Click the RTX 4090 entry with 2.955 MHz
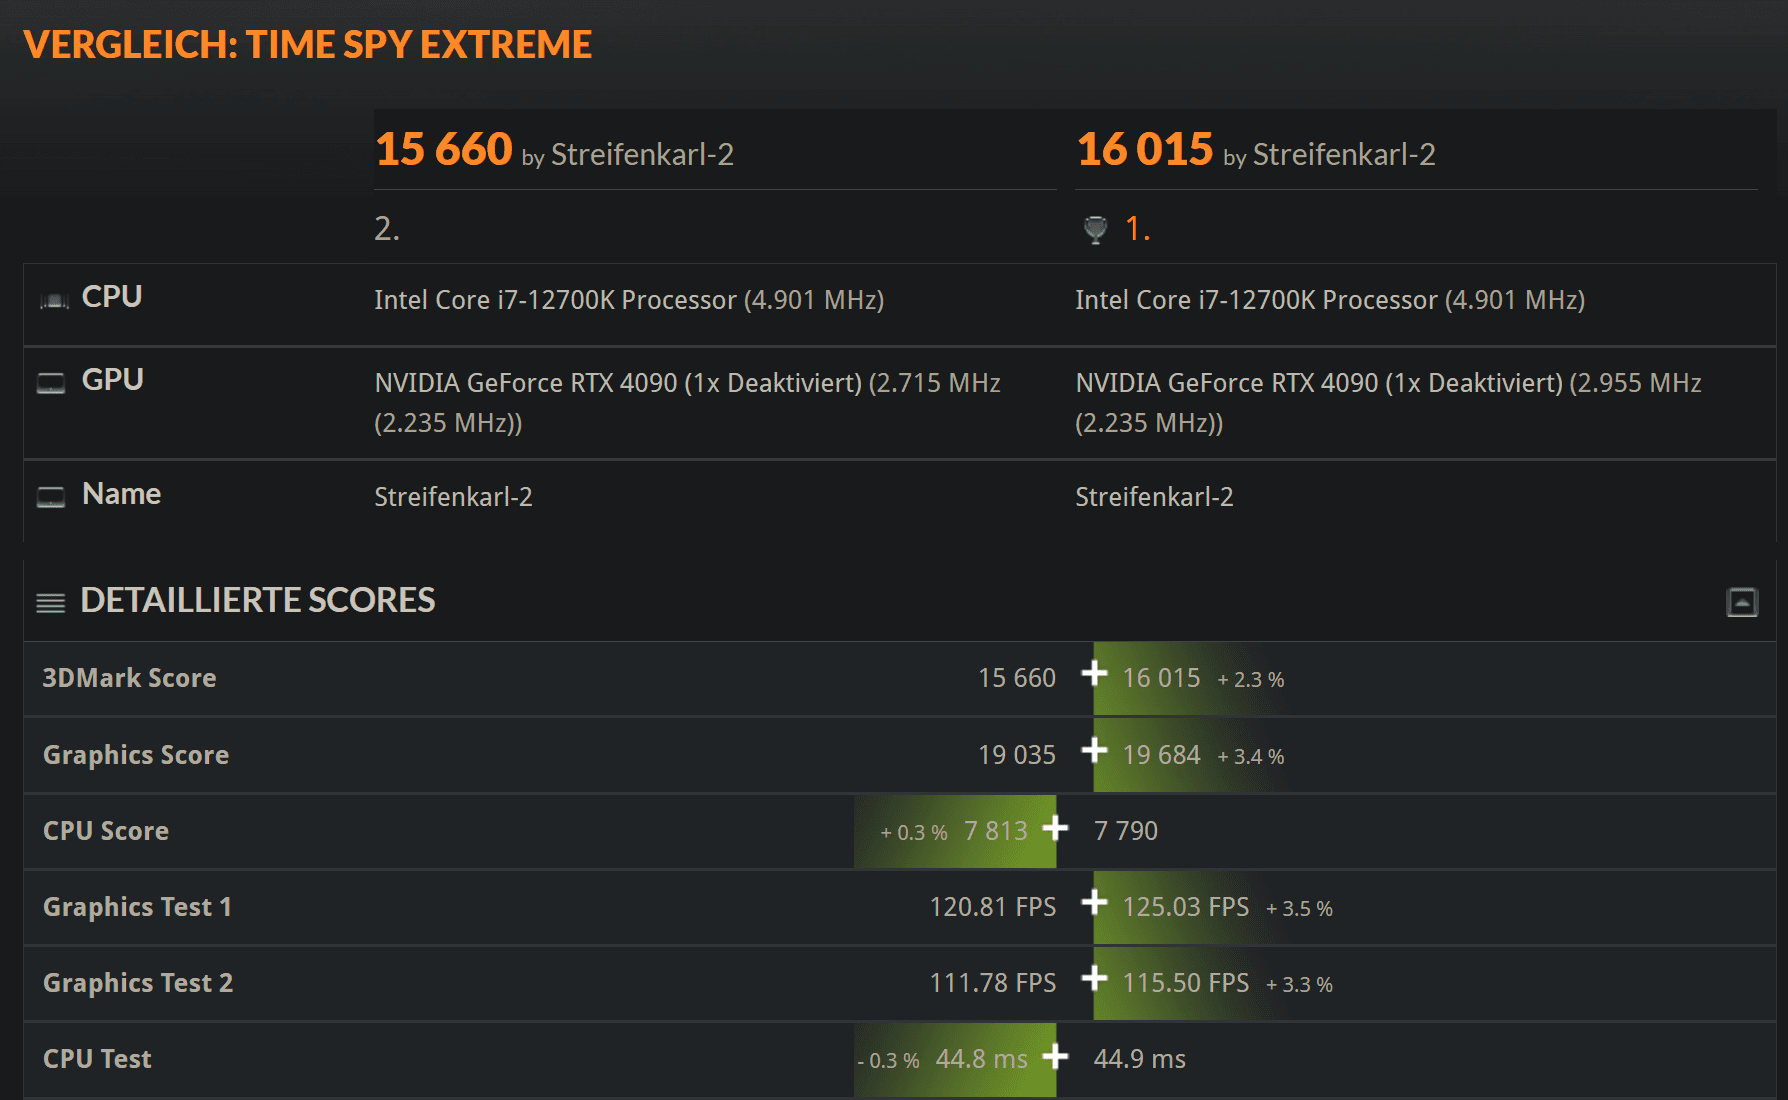1788x1100 pixels. point(1387,384)
